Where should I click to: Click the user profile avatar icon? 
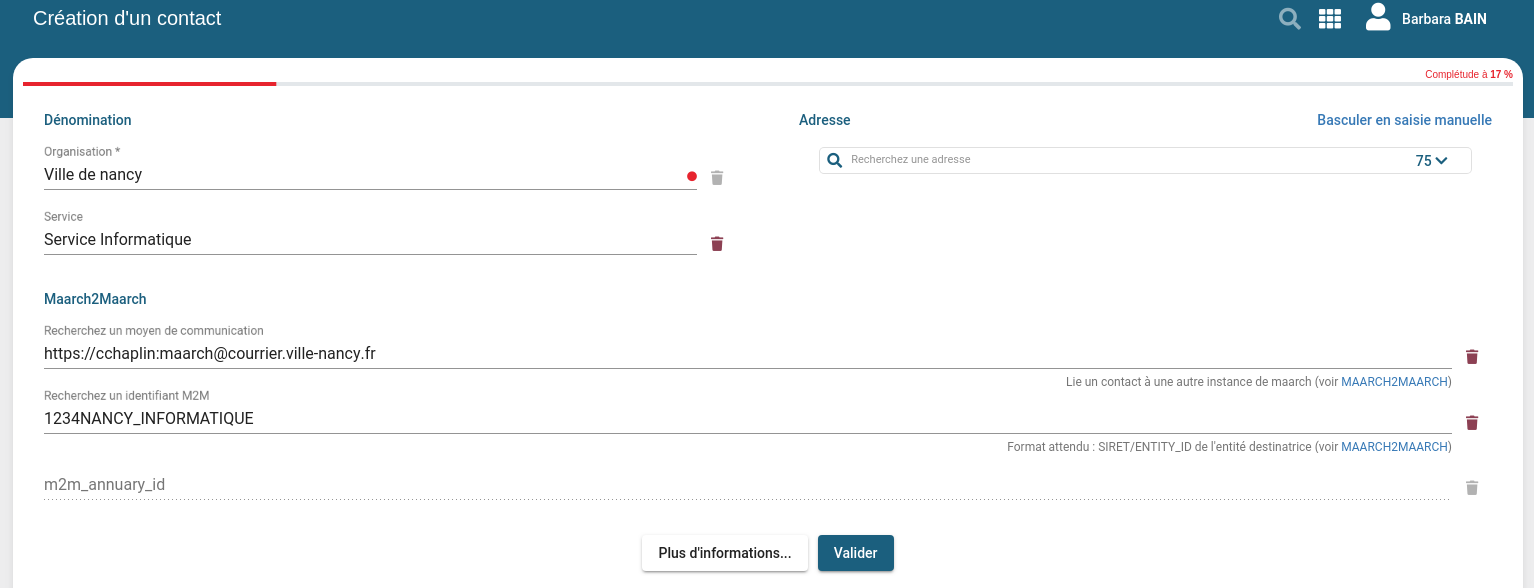[1378, 18]
